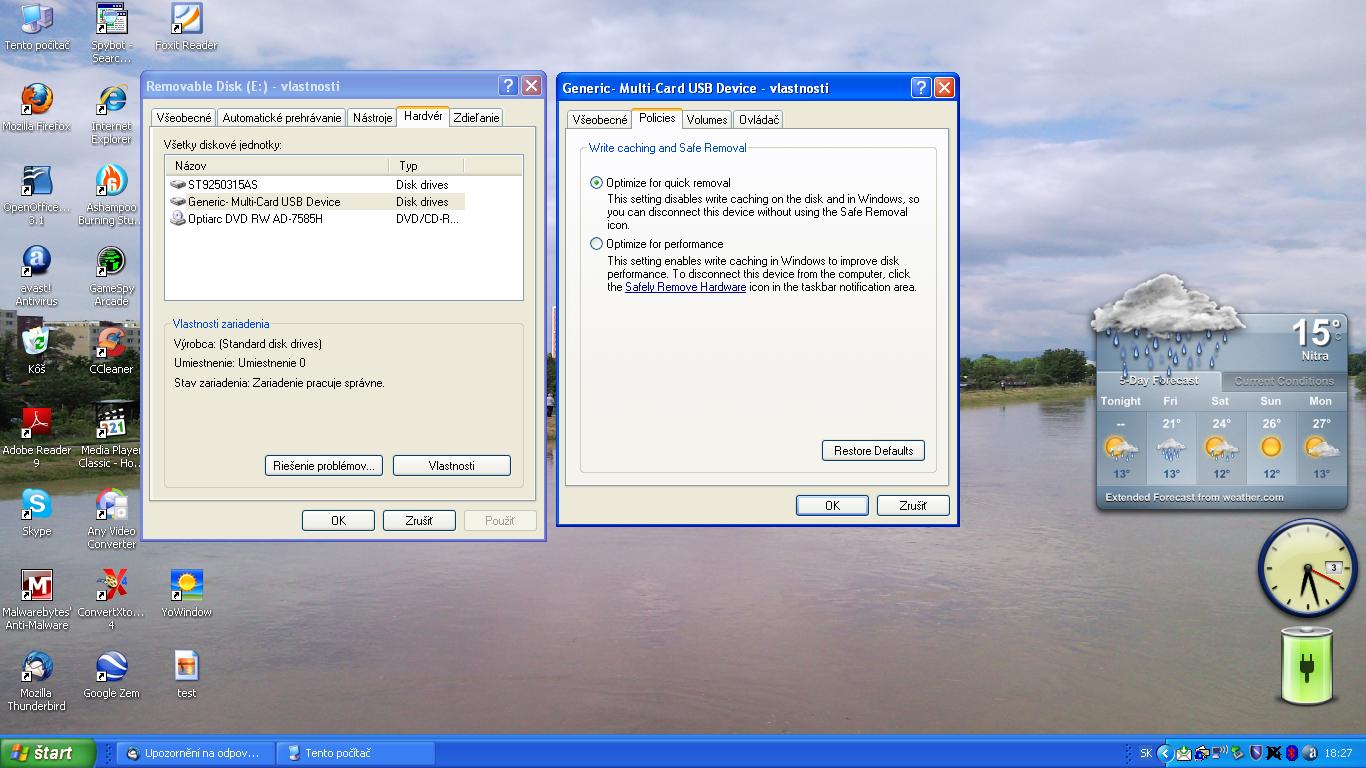Click the Vlastnosti button
The height and width of the screenshot is (768, 1366).
click(x=451, y=466)
